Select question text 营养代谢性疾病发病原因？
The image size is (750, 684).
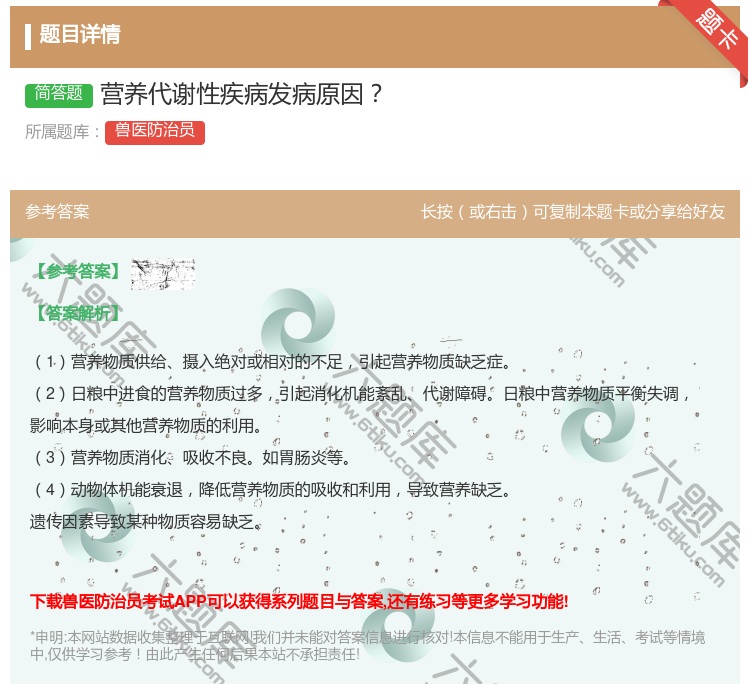click(x=242, y=94)
